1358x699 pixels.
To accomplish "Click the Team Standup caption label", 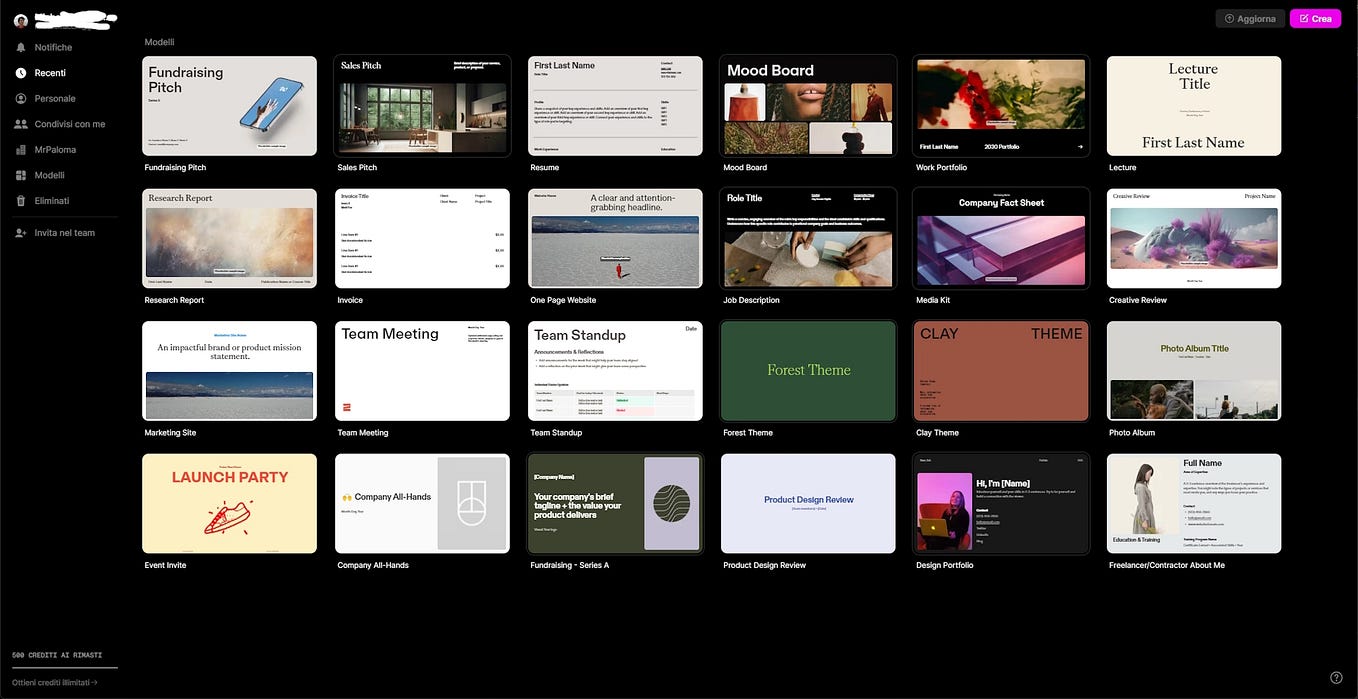I will pyautogui.click(x=556, y=433).
